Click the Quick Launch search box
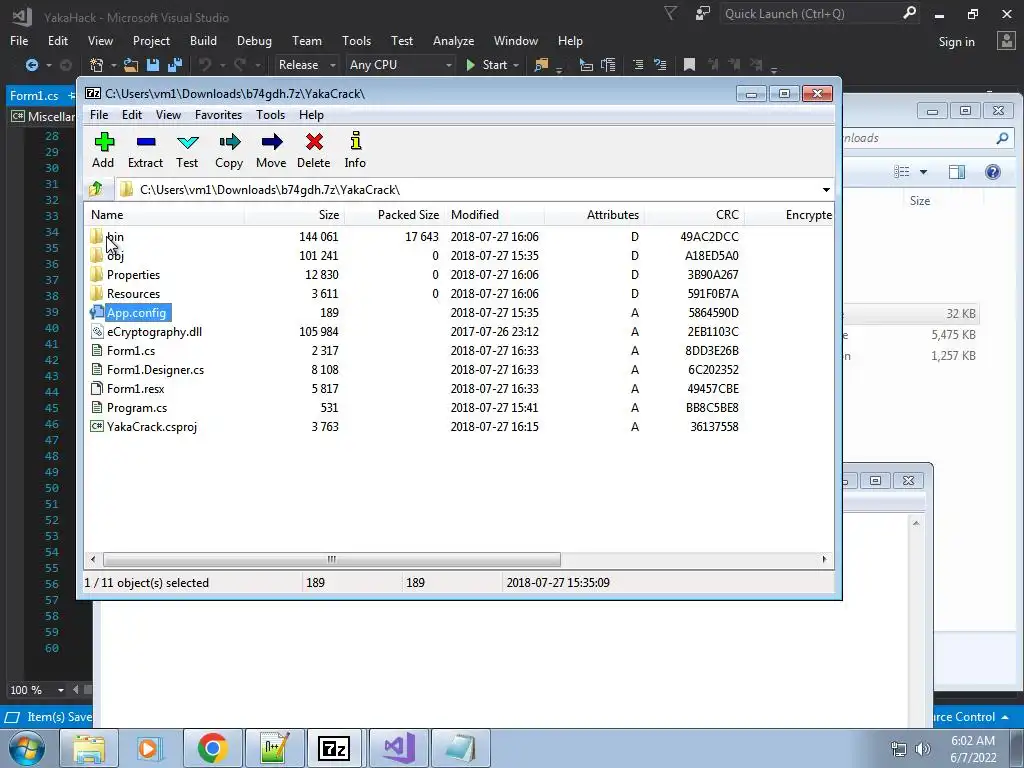 click(819, 13)
